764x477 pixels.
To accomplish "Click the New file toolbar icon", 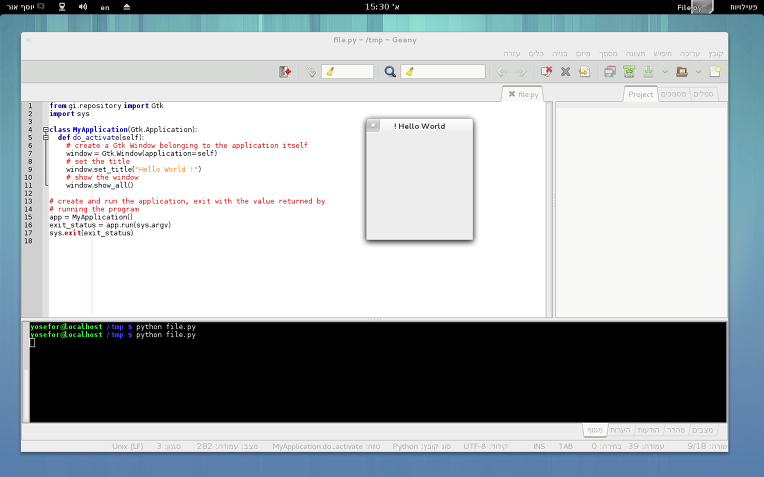I will pos(715,72).
